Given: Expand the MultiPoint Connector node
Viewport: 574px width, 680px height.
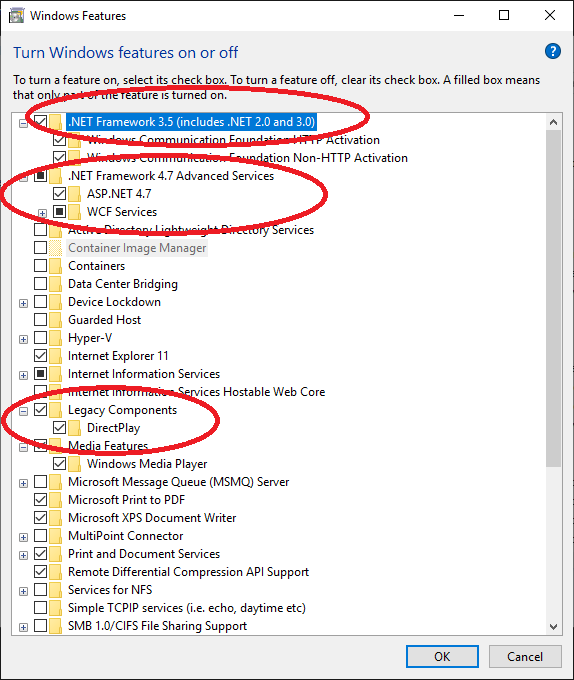Looking at the screenshot, I should pos(23,537).
